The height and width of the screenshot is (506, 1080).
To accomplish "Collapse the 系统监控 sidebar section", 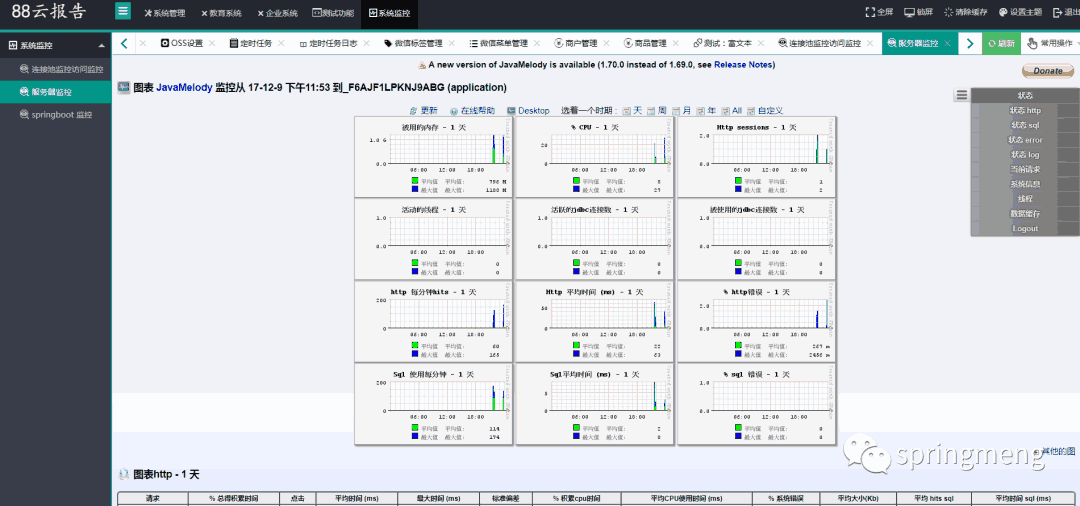I will (x=56, y=45).
